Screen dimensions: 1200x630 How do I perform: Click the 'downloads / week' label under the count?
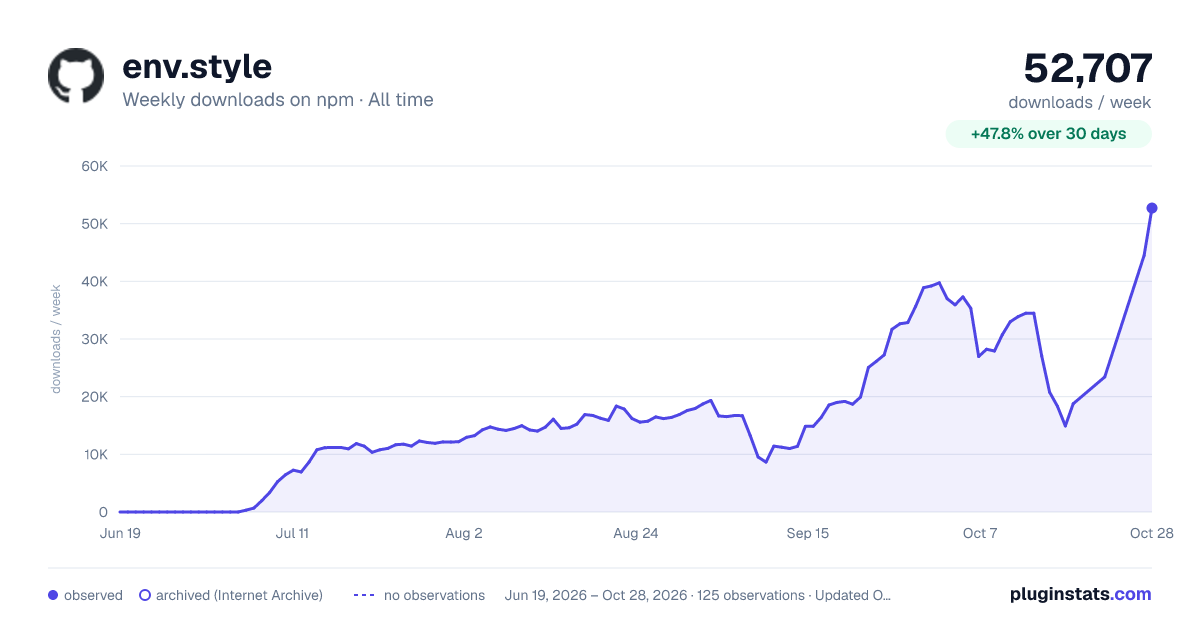click(x=1080, y=102)
